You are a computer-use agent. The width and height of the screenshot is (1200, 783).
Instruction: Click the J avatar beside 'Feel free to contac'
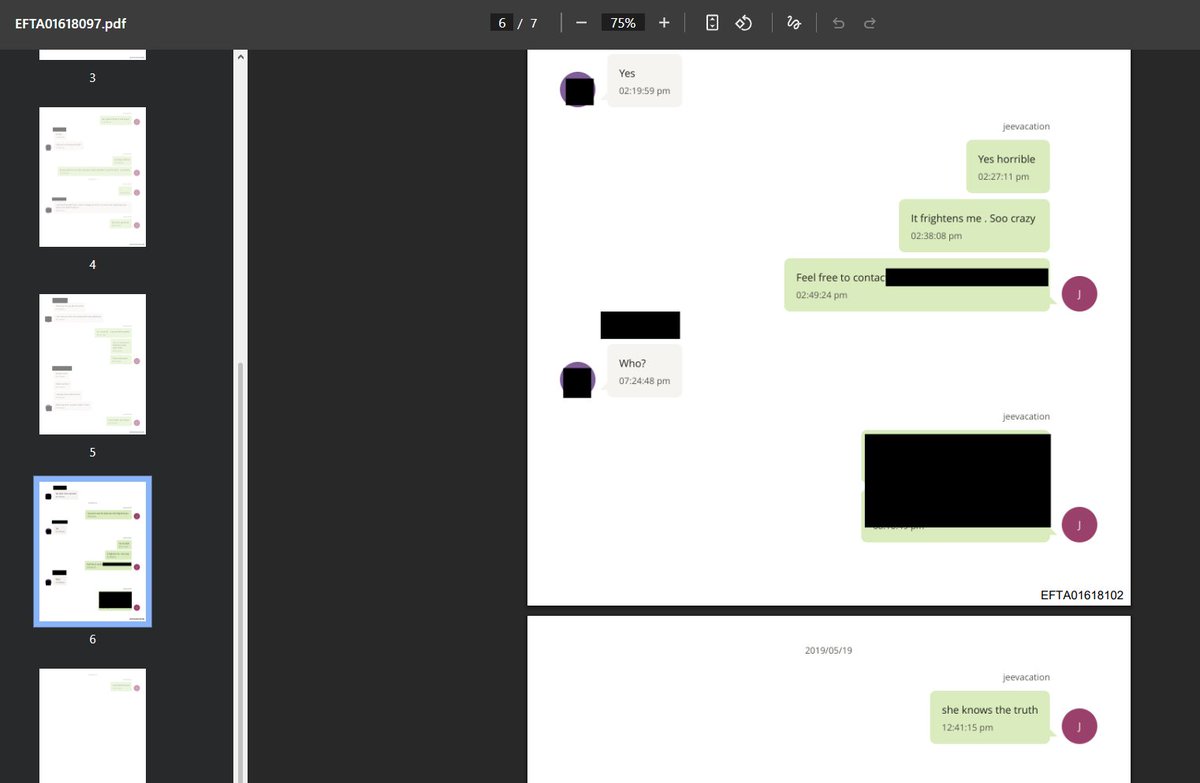[1079, 294]
